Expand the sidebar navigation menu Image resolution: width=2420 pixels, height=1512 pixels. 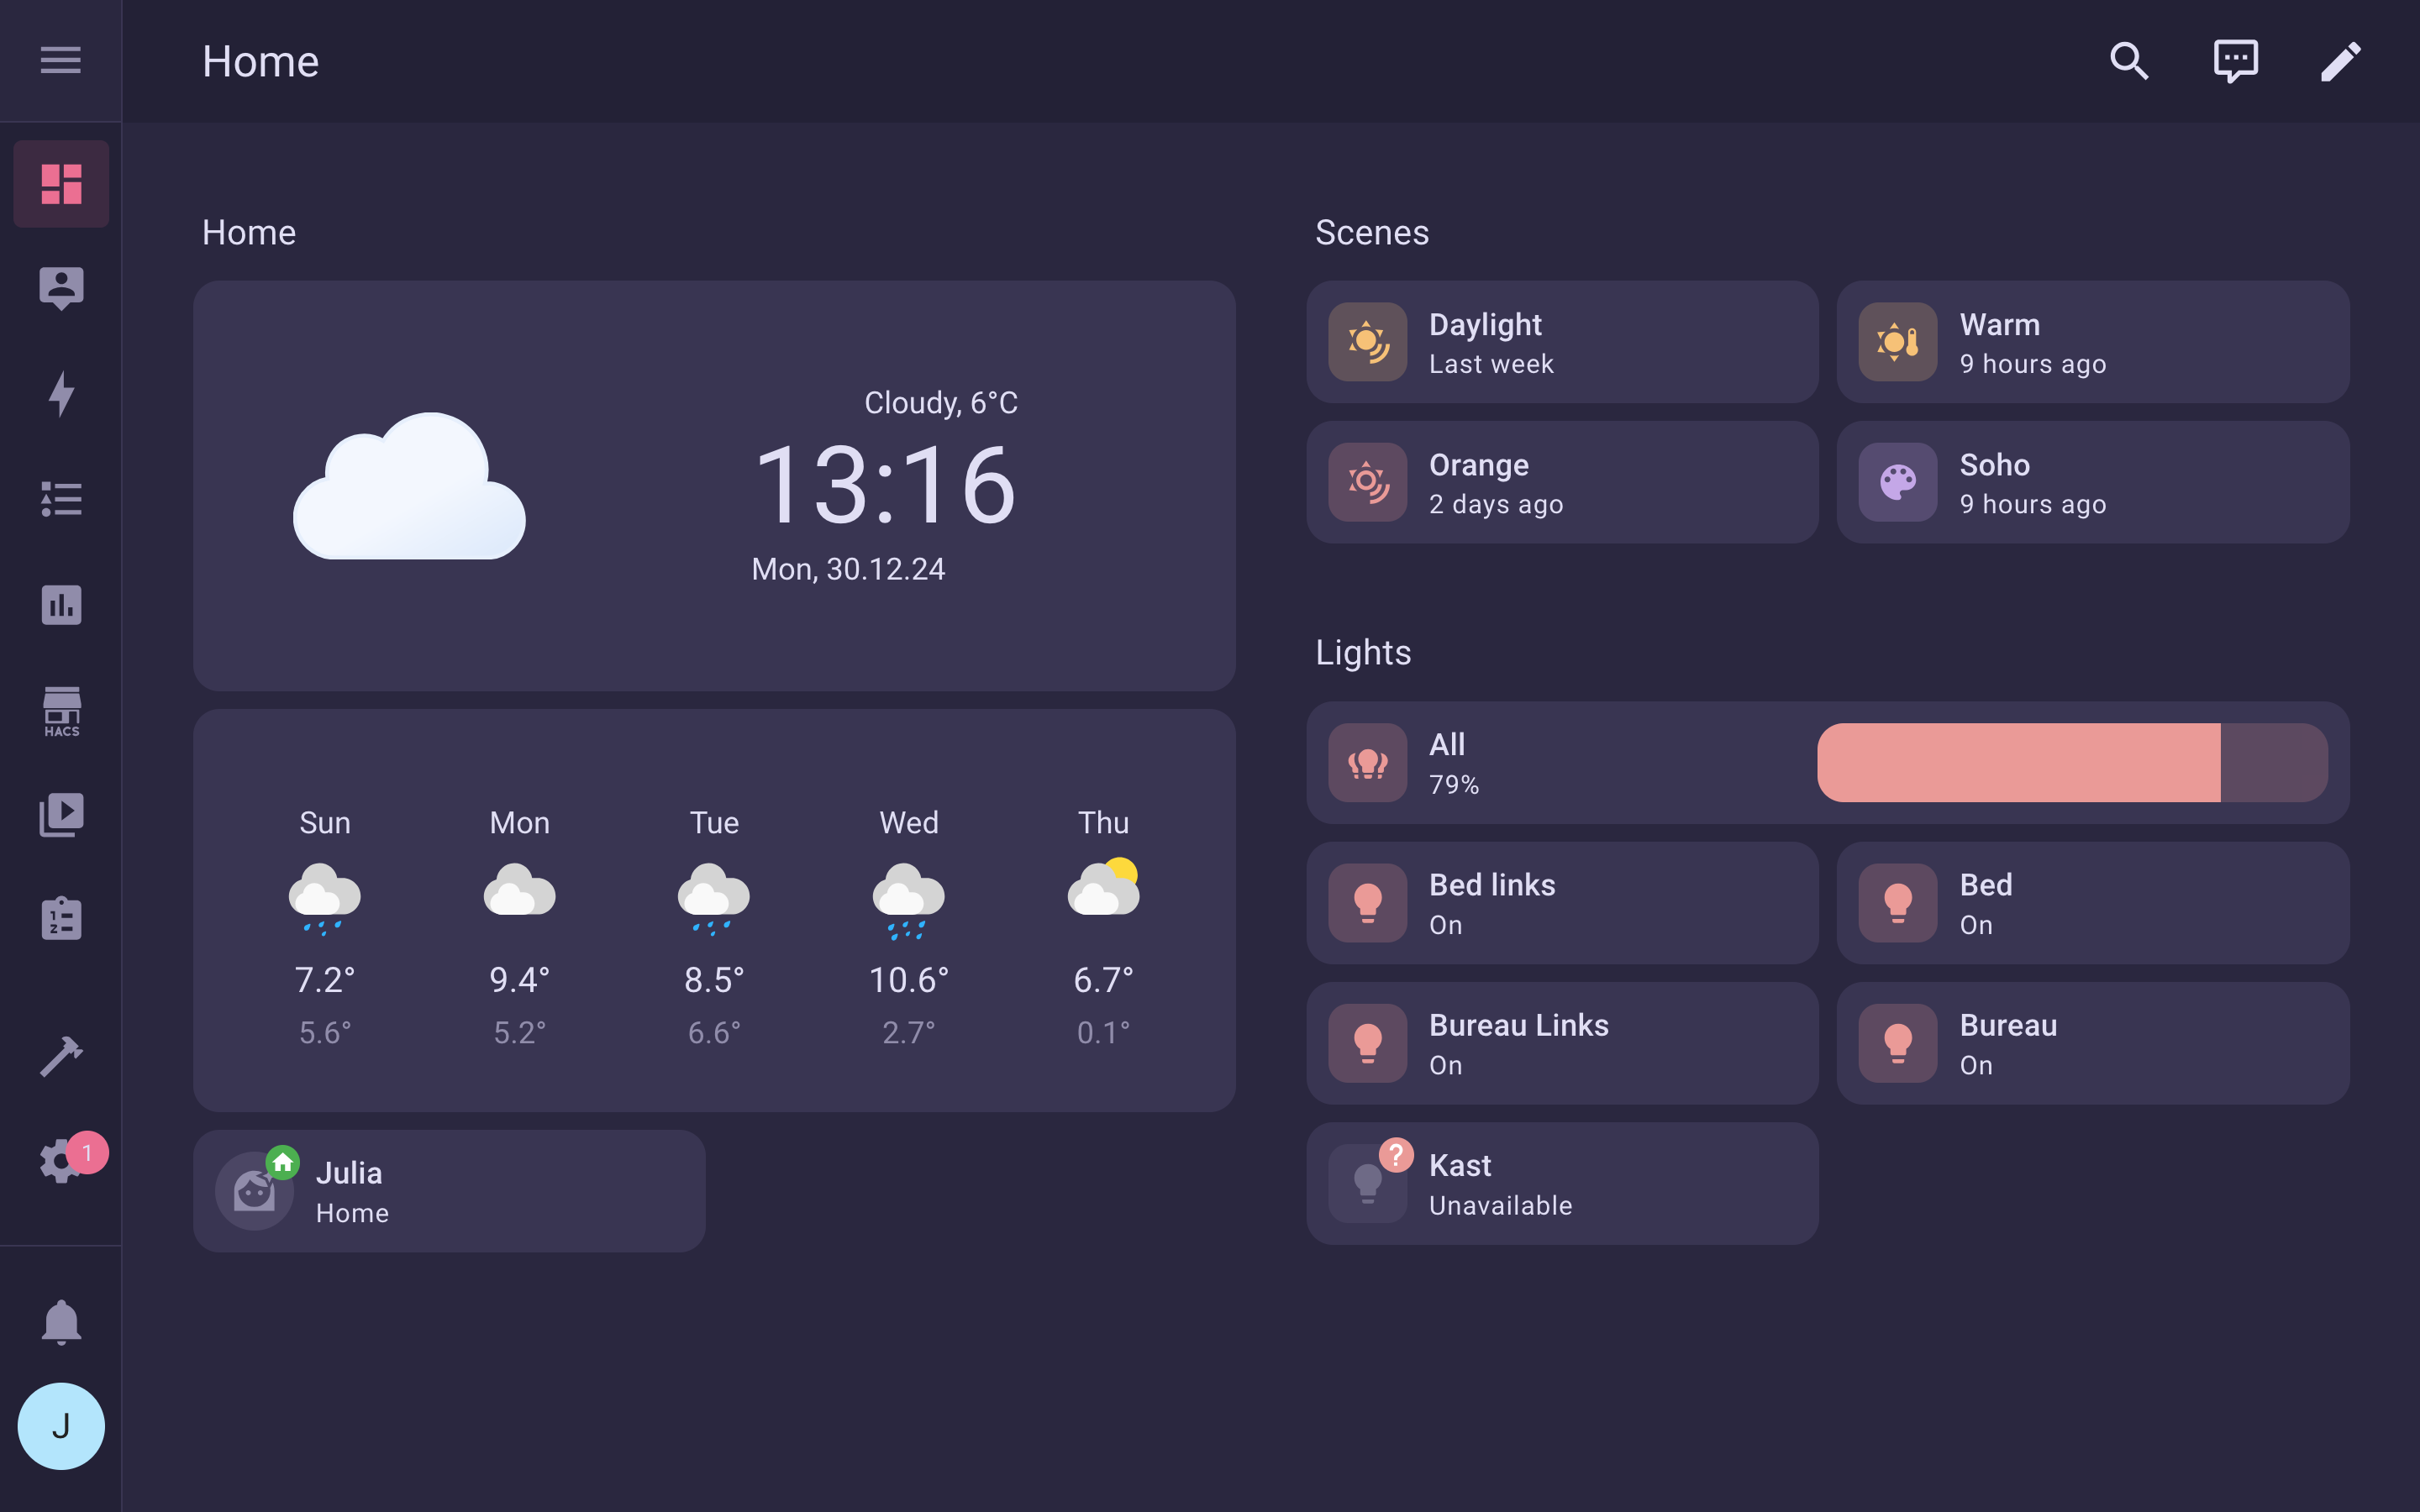(x=61, y=60)
